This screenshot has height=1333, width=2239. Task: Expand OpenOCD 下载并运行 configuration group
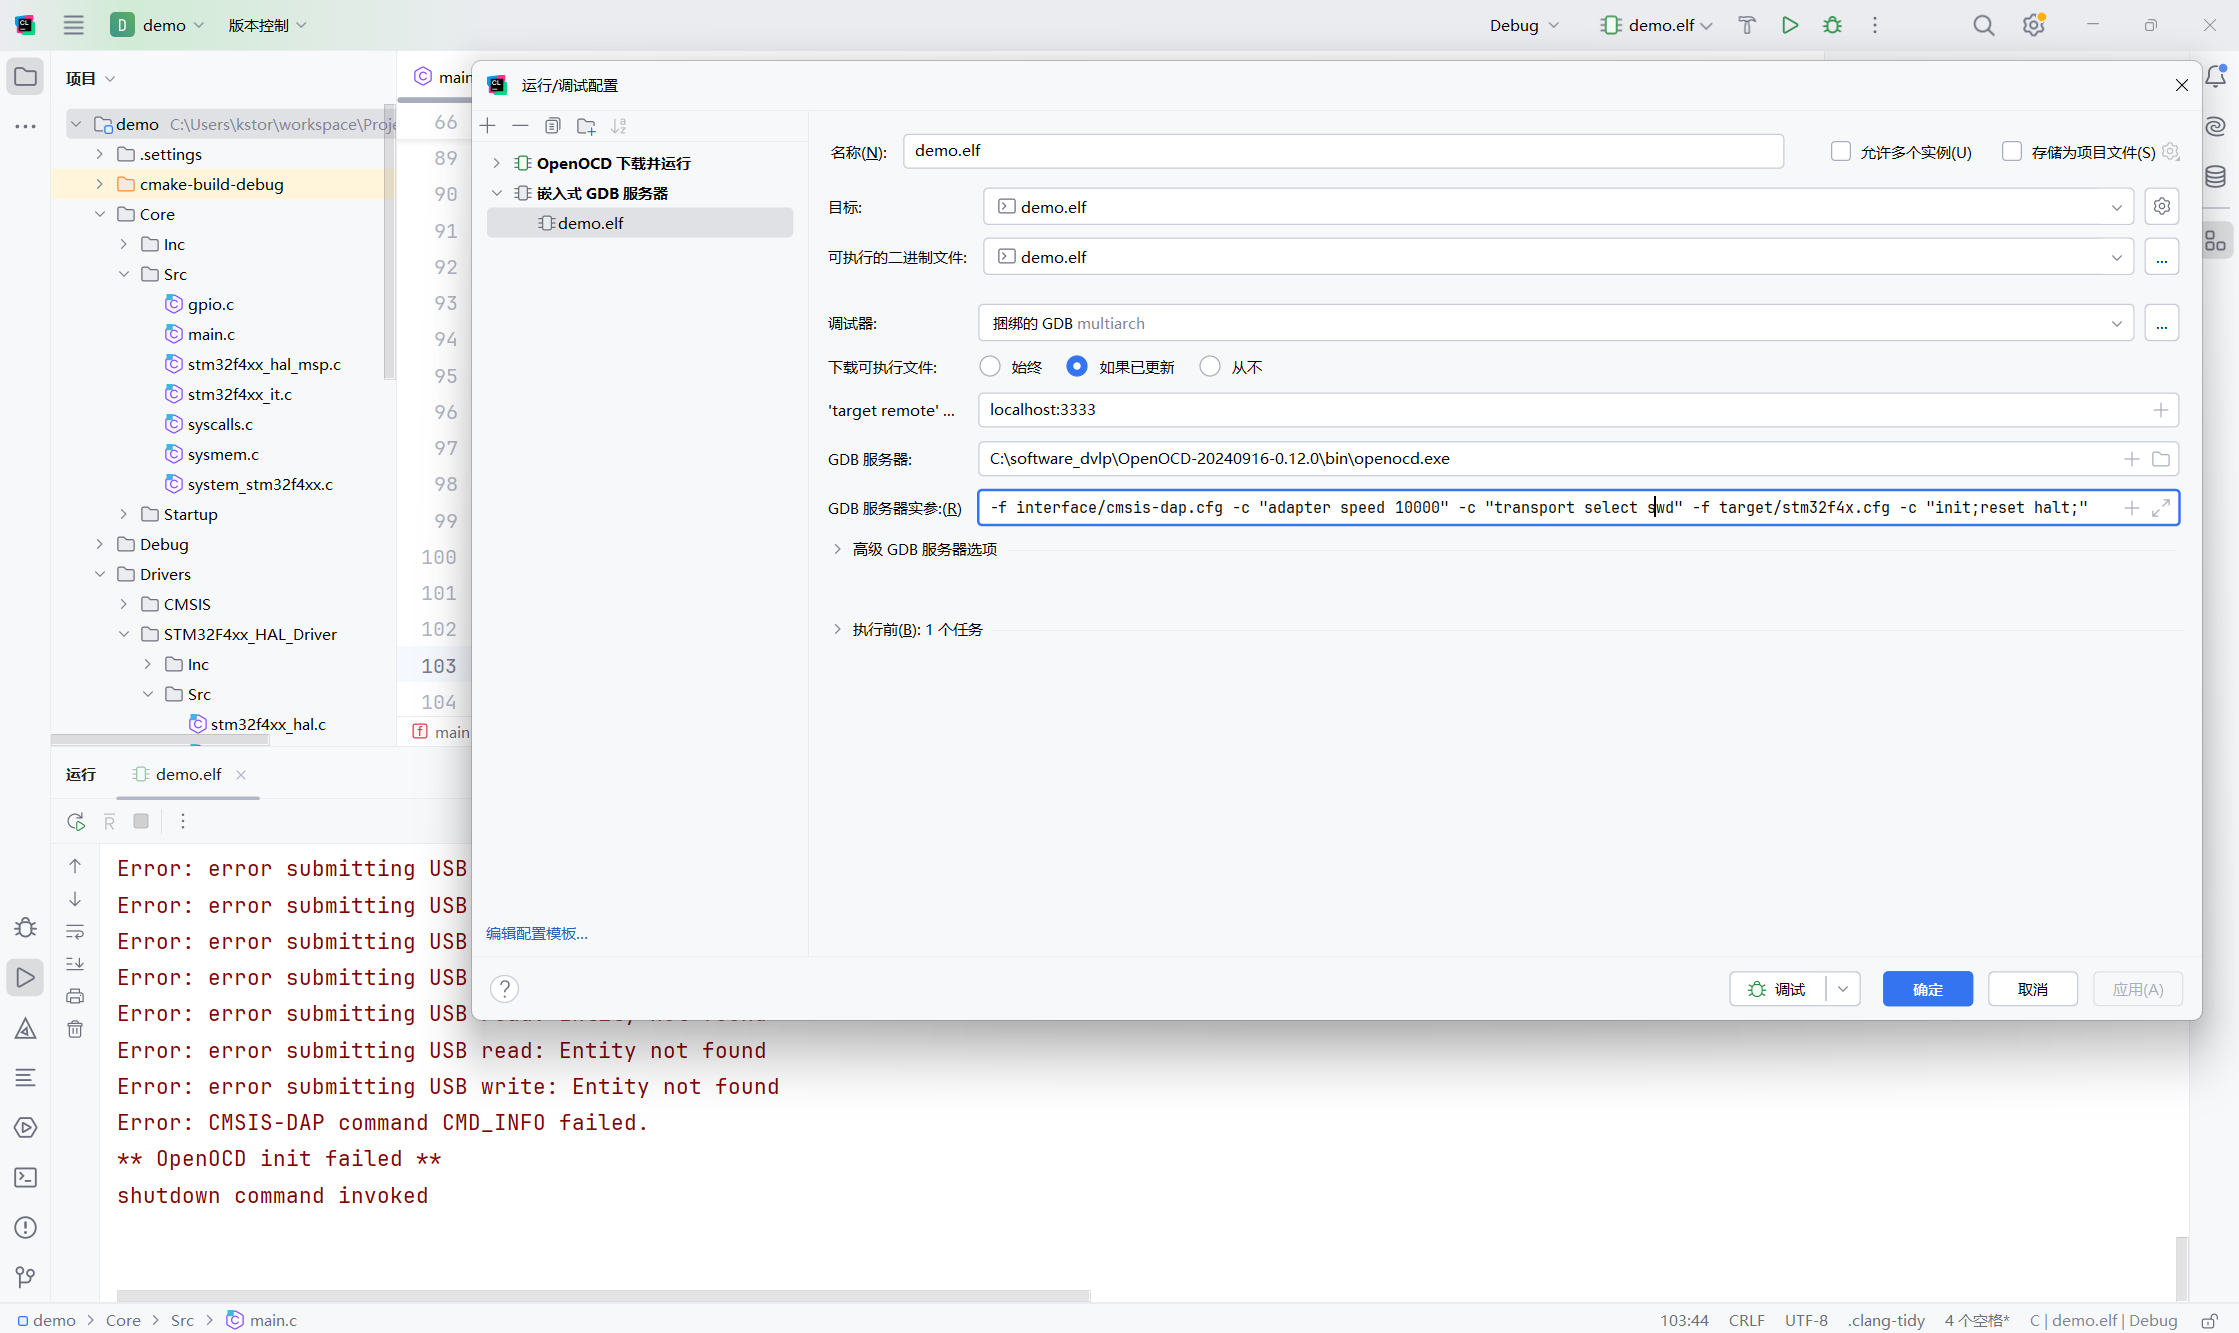point(497,163)
